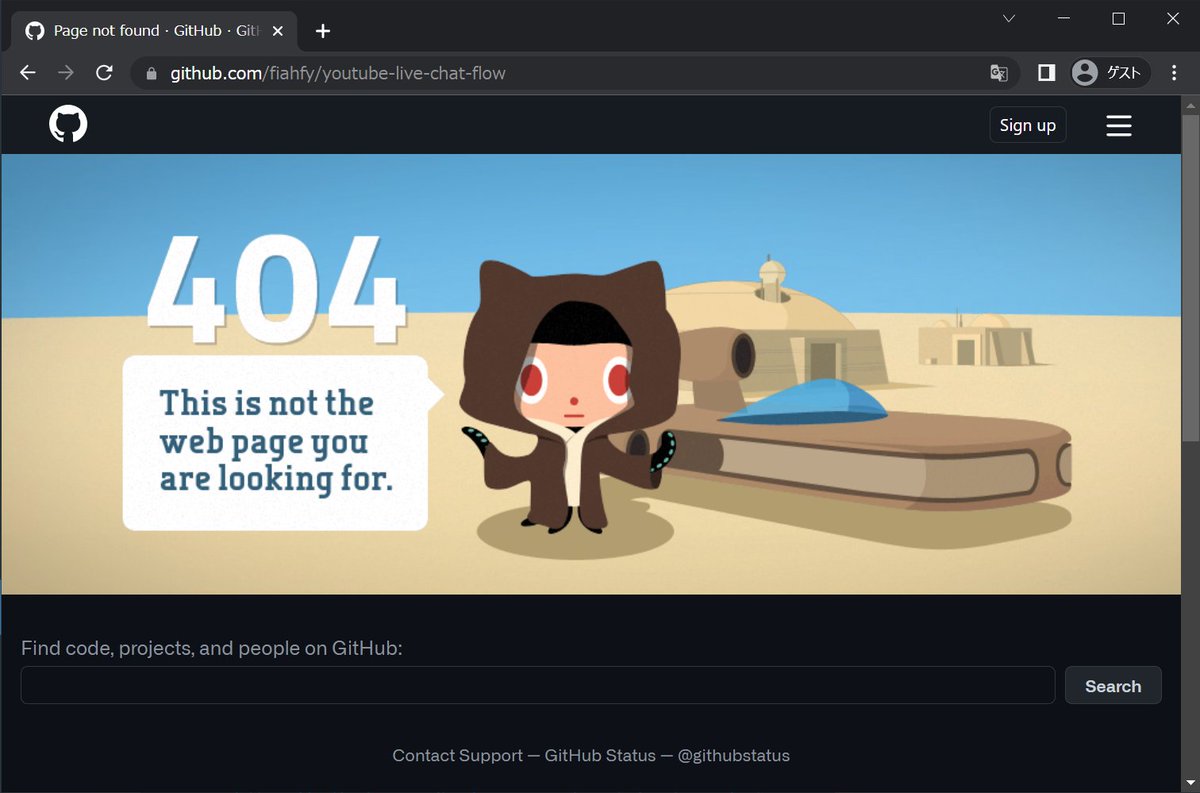Focus the GitHub search input field
Screen dimensions: 1200x793
point(538,685)
